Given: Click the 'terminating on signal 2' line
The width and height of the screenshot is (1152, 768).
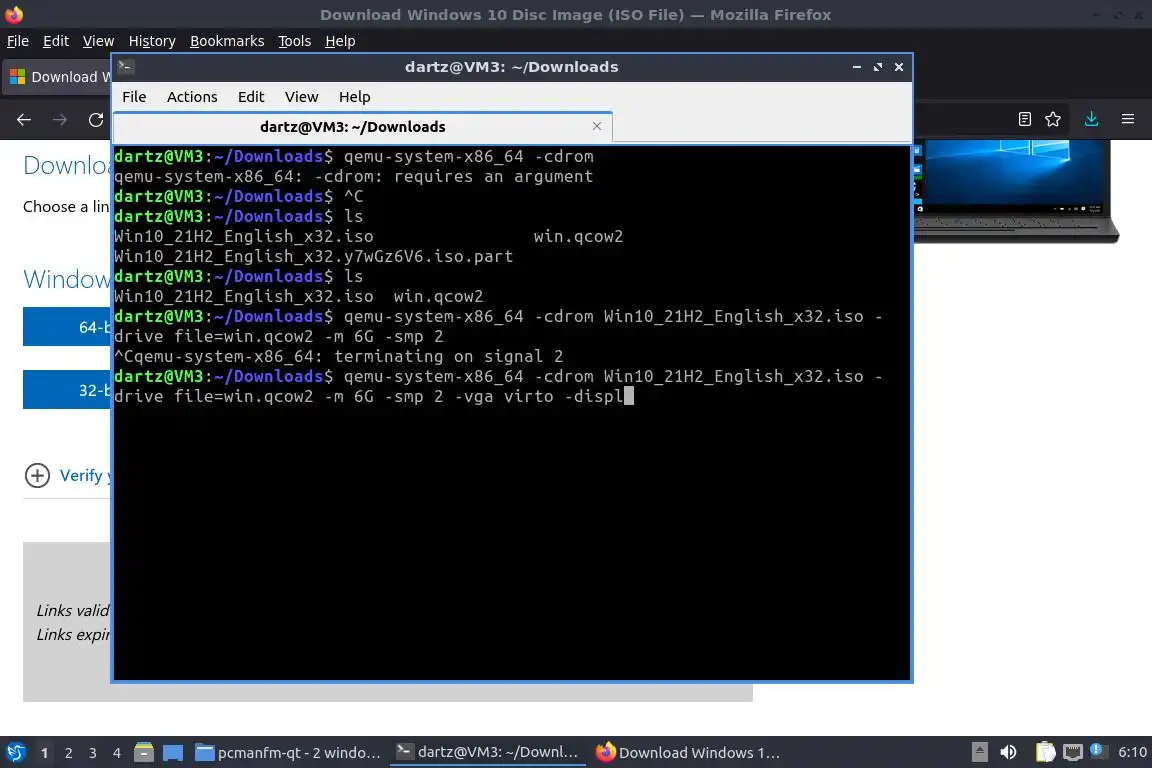Looking at the screenshot, I should tap(339, 356).
